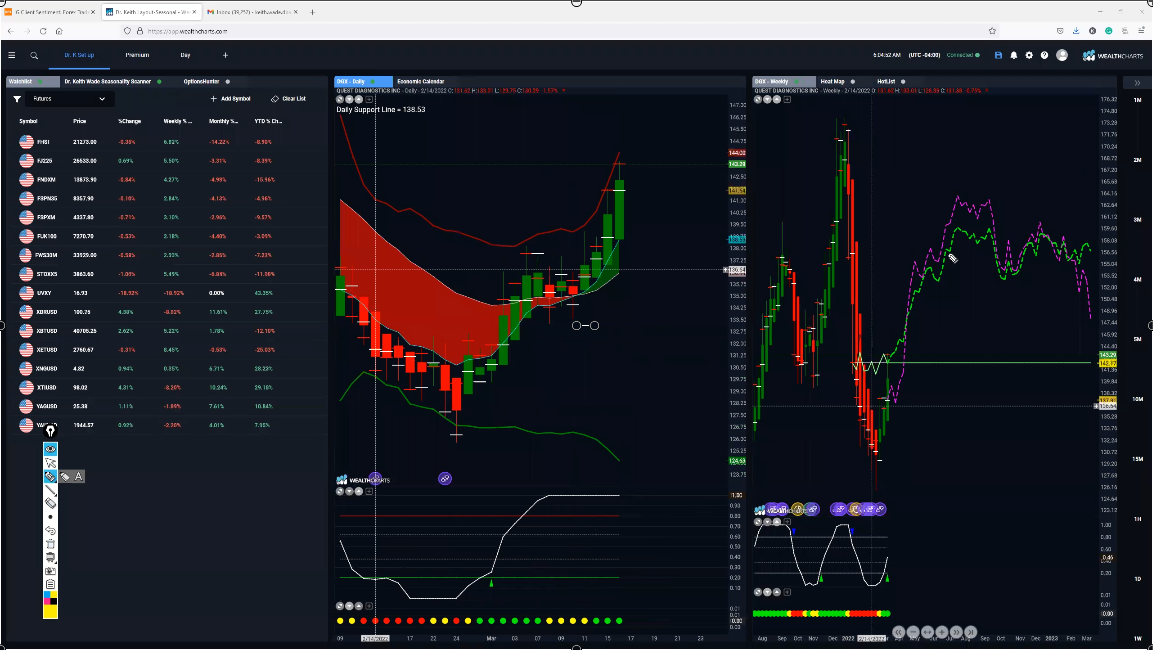The height and width of the screenshot is (650, 1153).
Task: Undo the last annotation
Action: 50,530
